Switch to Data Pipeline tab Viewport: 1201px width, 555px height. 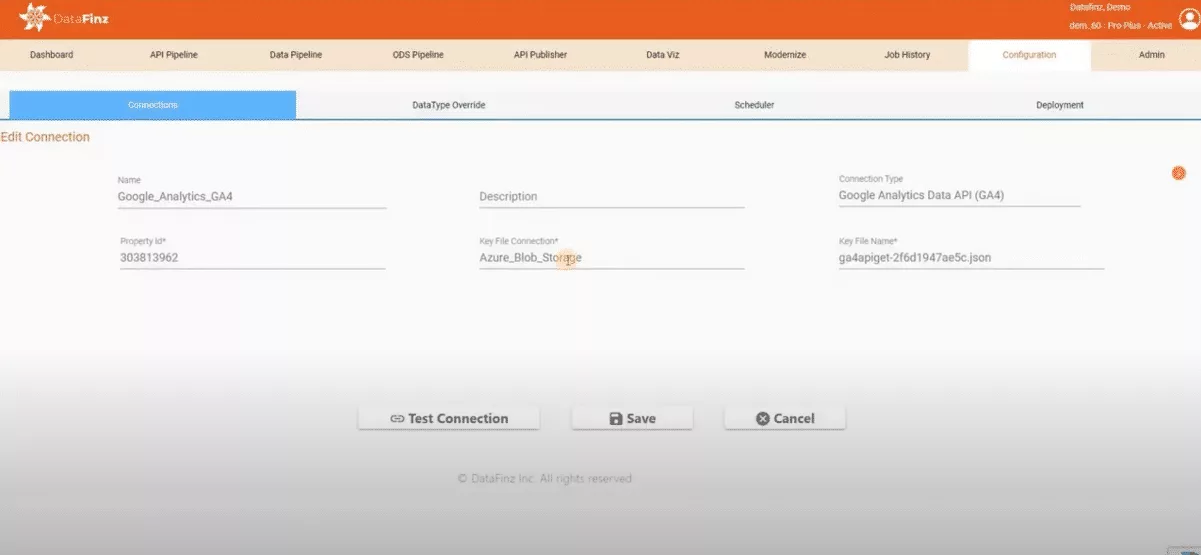(296, 55)
